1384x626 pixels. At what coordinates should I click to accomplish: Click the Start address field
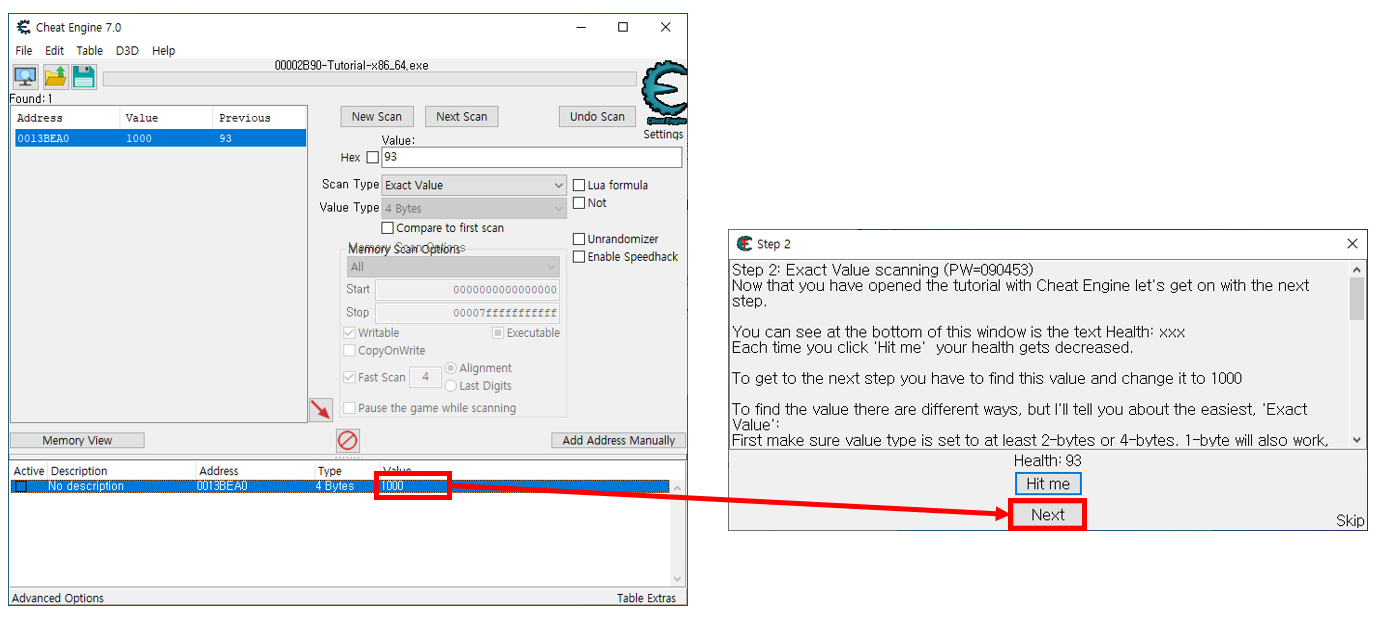coord(467,289)
